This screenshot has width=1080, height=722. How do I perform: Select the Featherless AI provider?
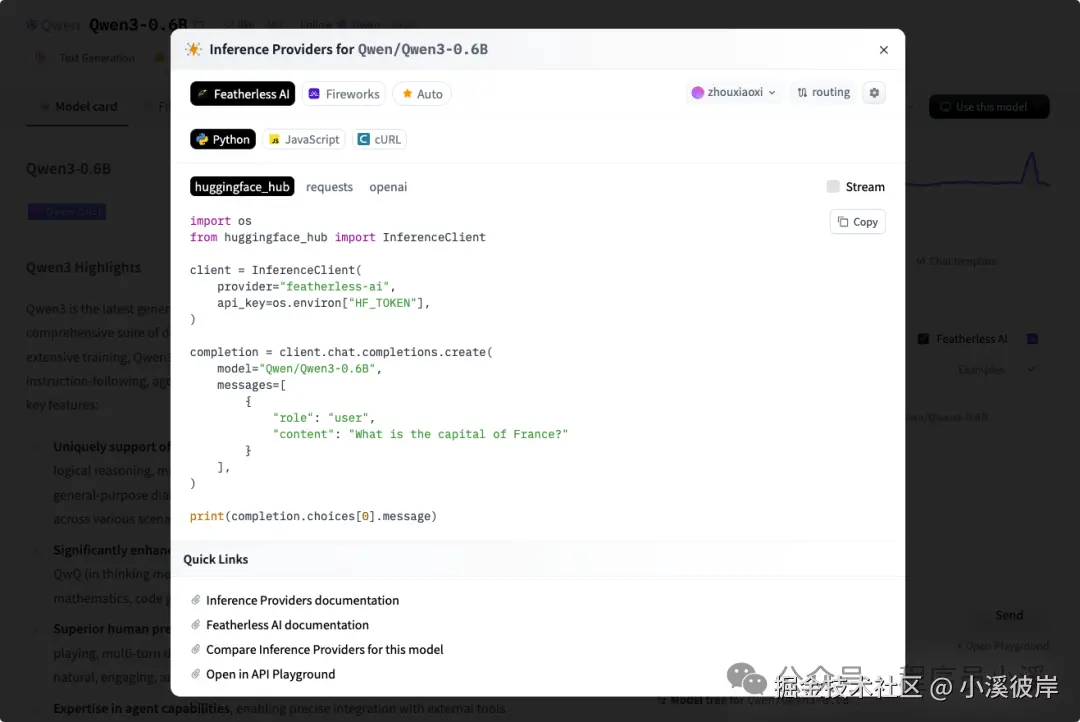tap(242, 94)
